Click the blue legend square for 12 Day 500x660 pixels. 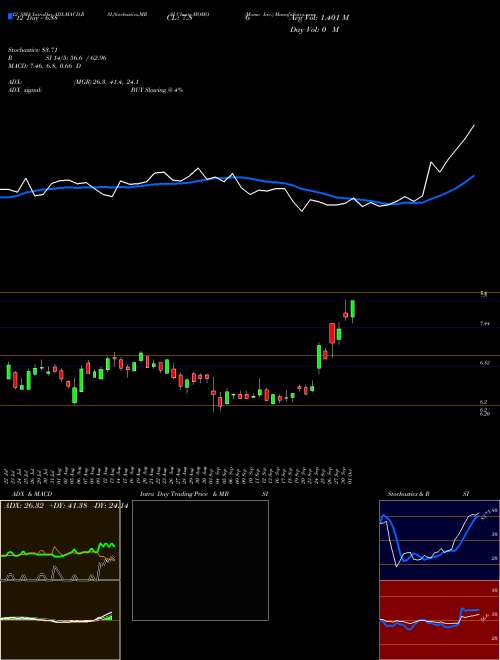(10, 17)
